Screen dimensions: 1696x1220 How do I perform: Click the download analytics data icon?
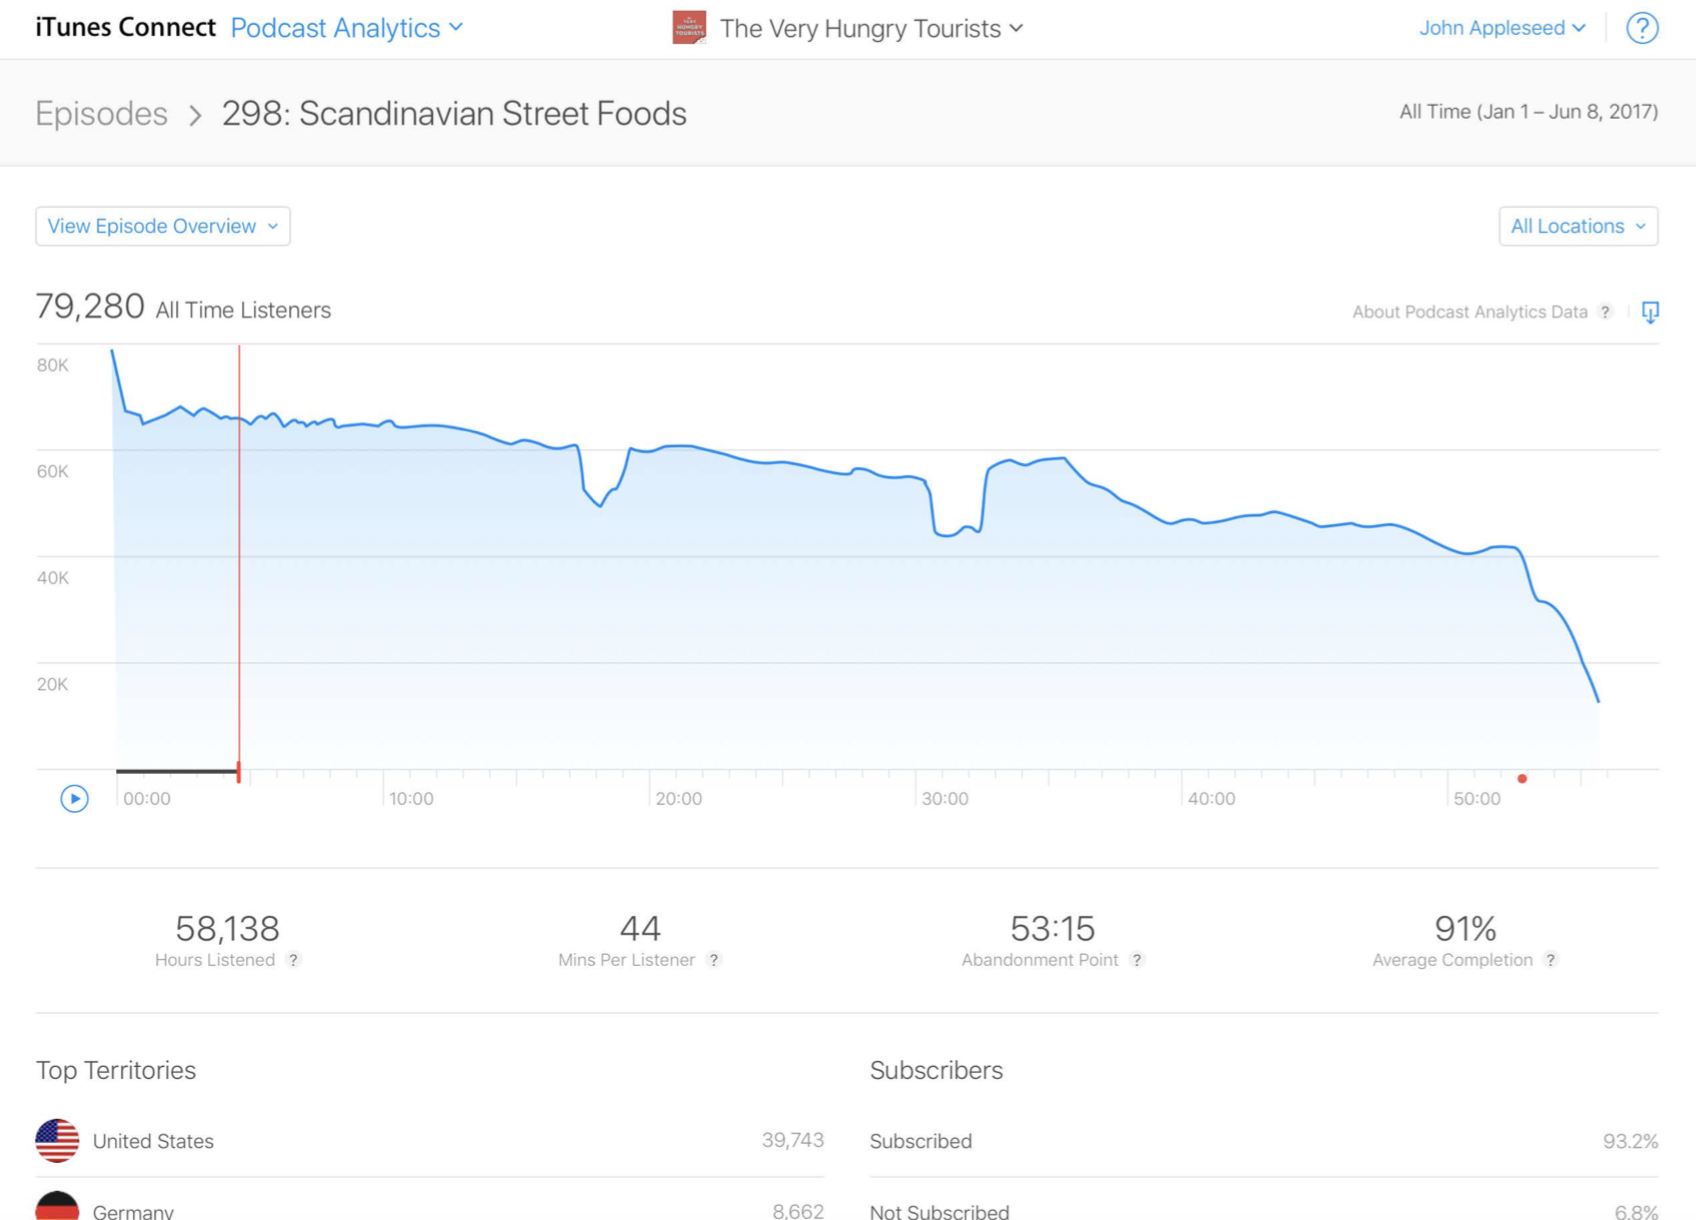[1650, 312]
